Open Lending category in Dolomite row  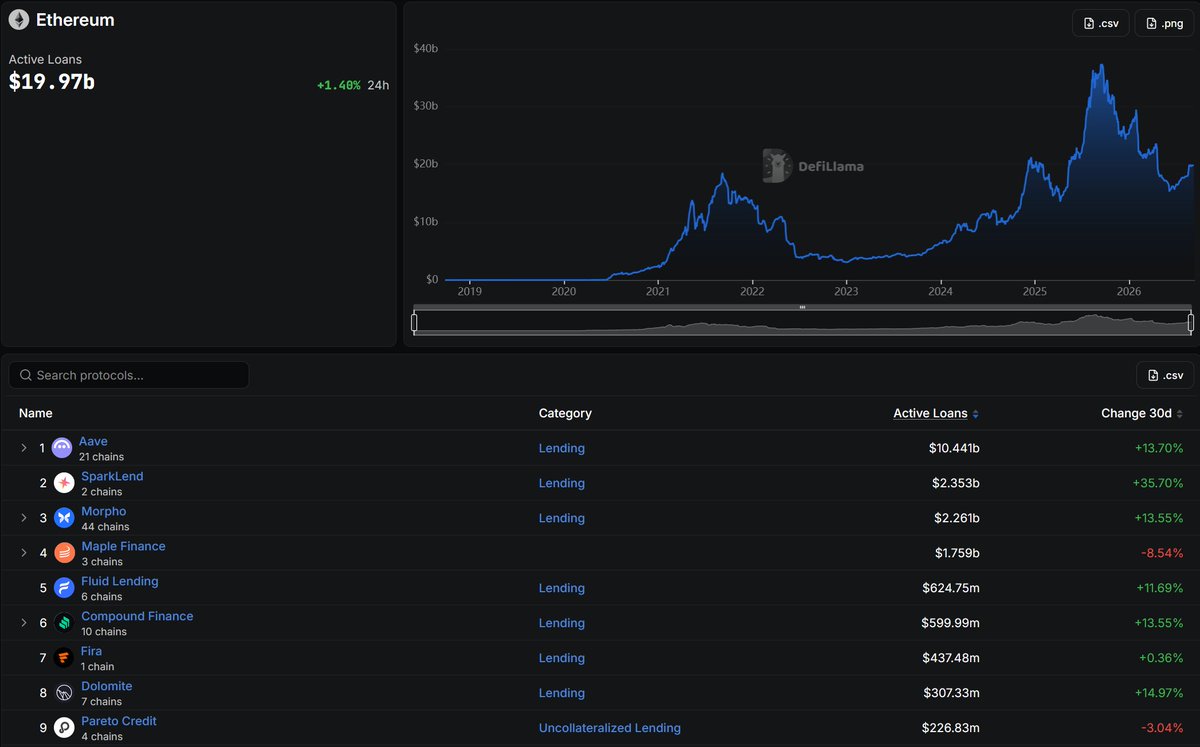pyautogui.click(x=562, y=693)
